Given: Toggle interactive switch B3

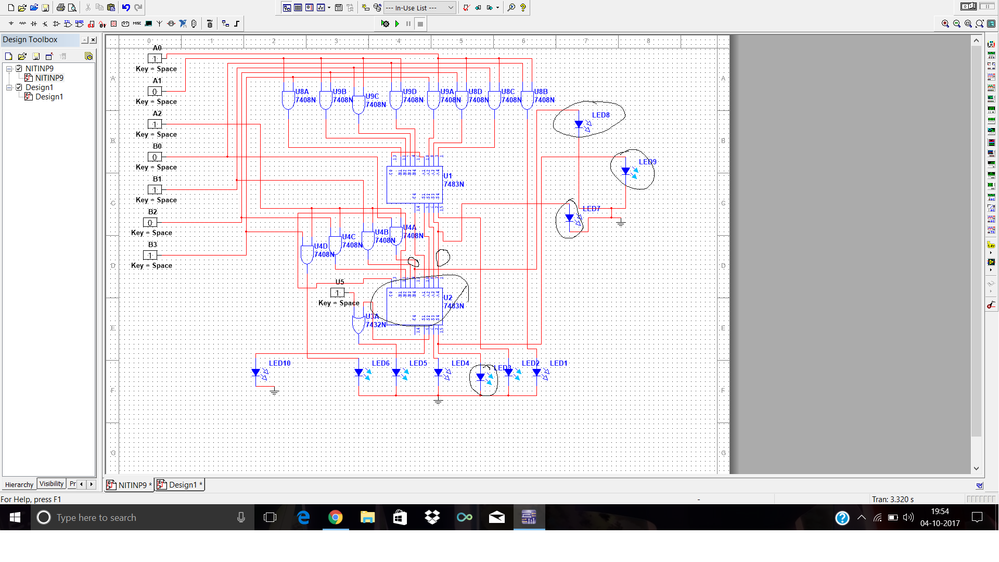Looking at the screenshot, I should [x=150, y=256].
